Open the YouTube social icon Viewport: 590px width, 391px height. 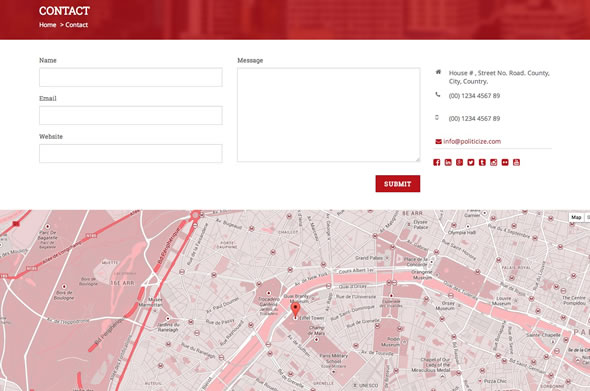516,162
